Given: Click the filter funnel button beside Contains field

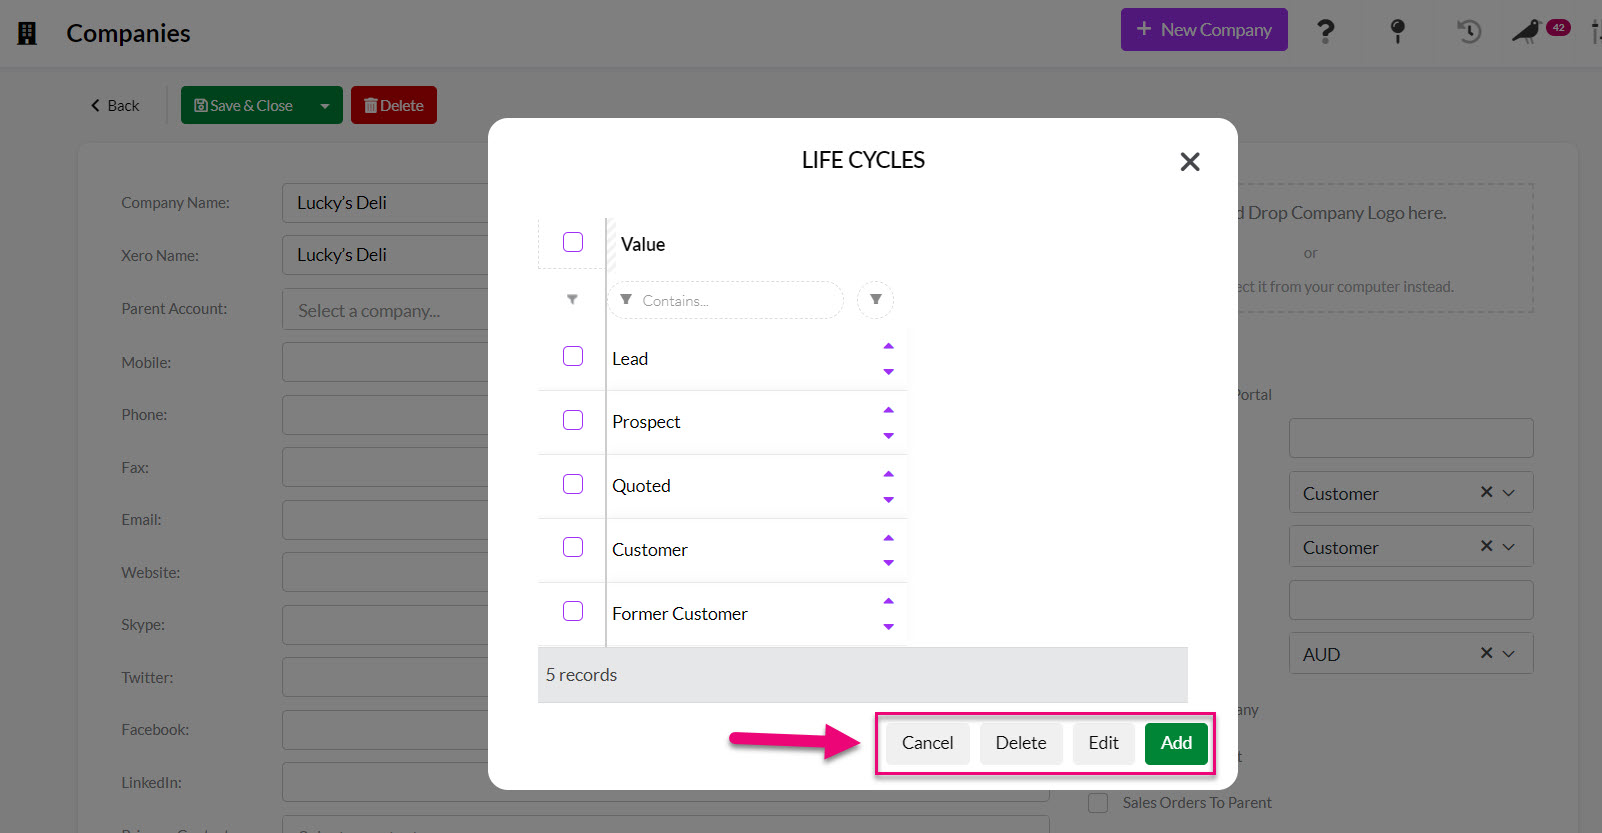Looking at the screenshot, I should 875,300.
